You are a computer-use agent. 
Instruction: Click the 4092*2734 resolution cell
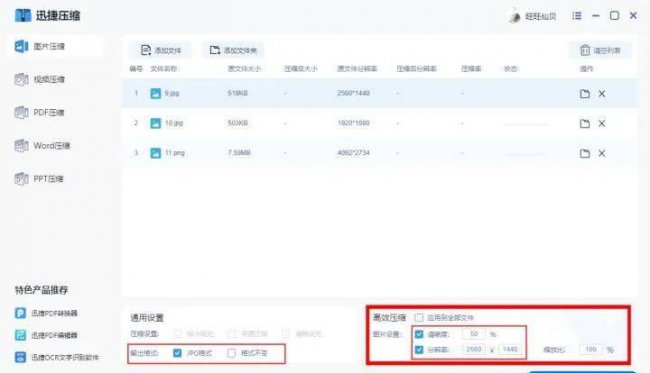353,153
